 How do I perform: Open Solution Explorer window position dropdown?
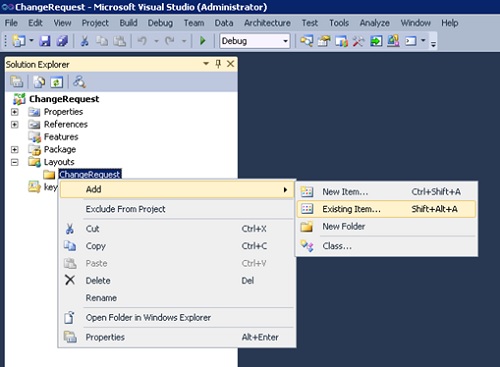pos(206,64)
